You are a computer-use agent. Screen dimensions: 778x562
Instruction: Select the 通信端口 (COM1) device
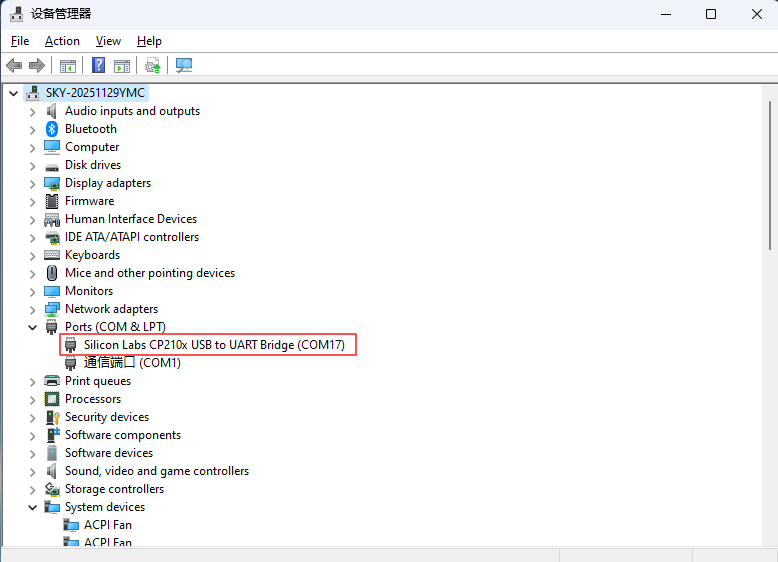click(132, 363)
